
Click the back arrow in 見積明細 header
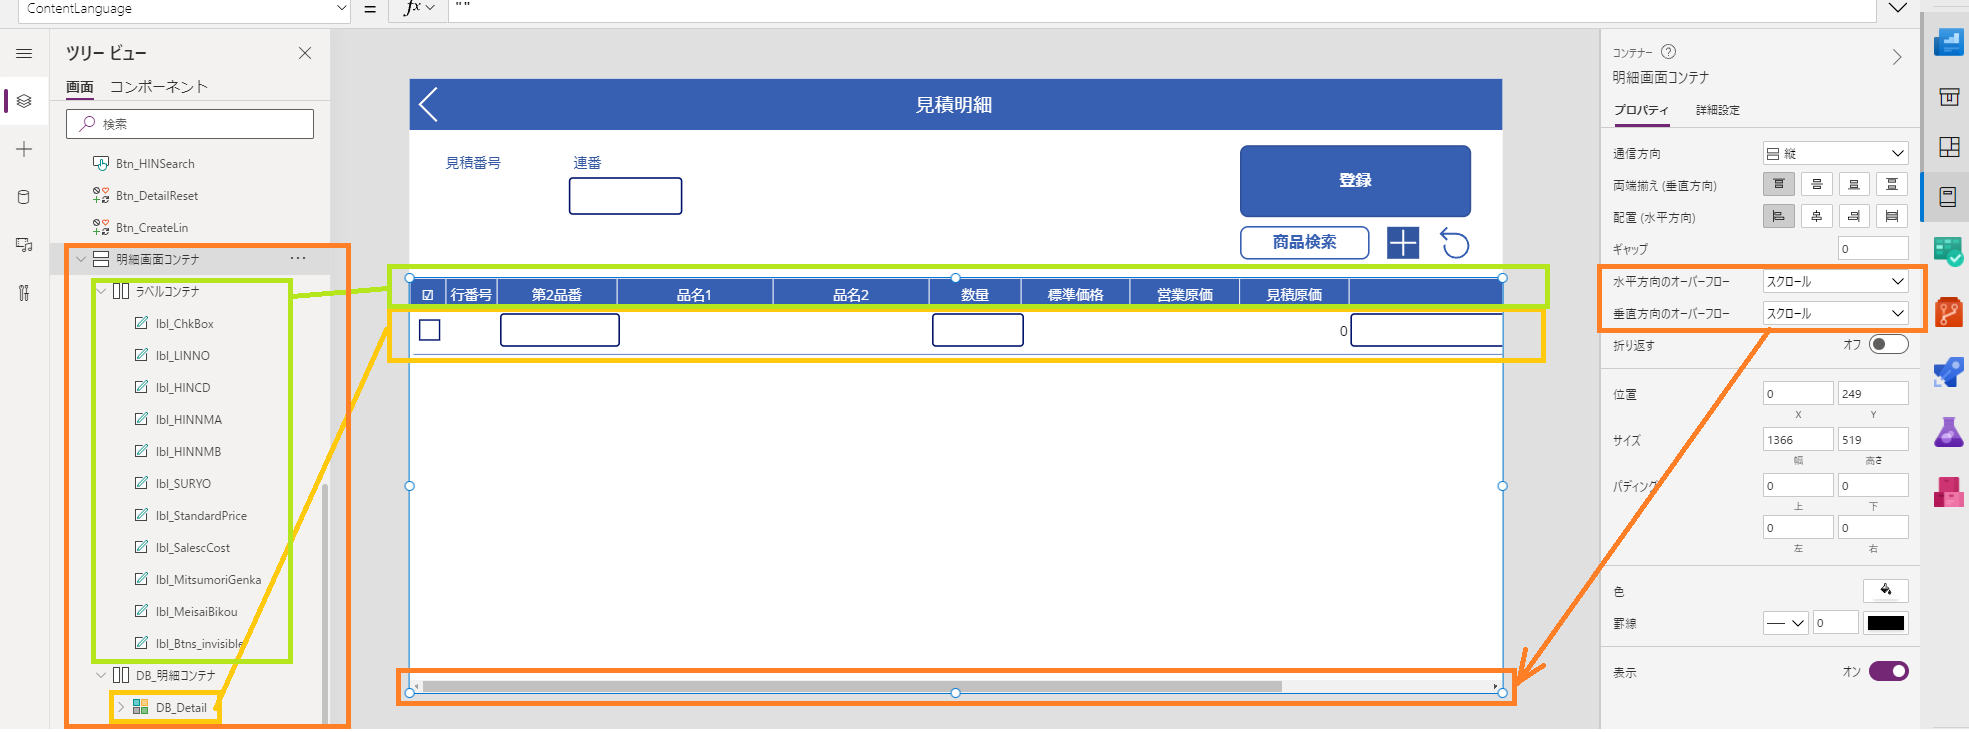pos(429,104)
